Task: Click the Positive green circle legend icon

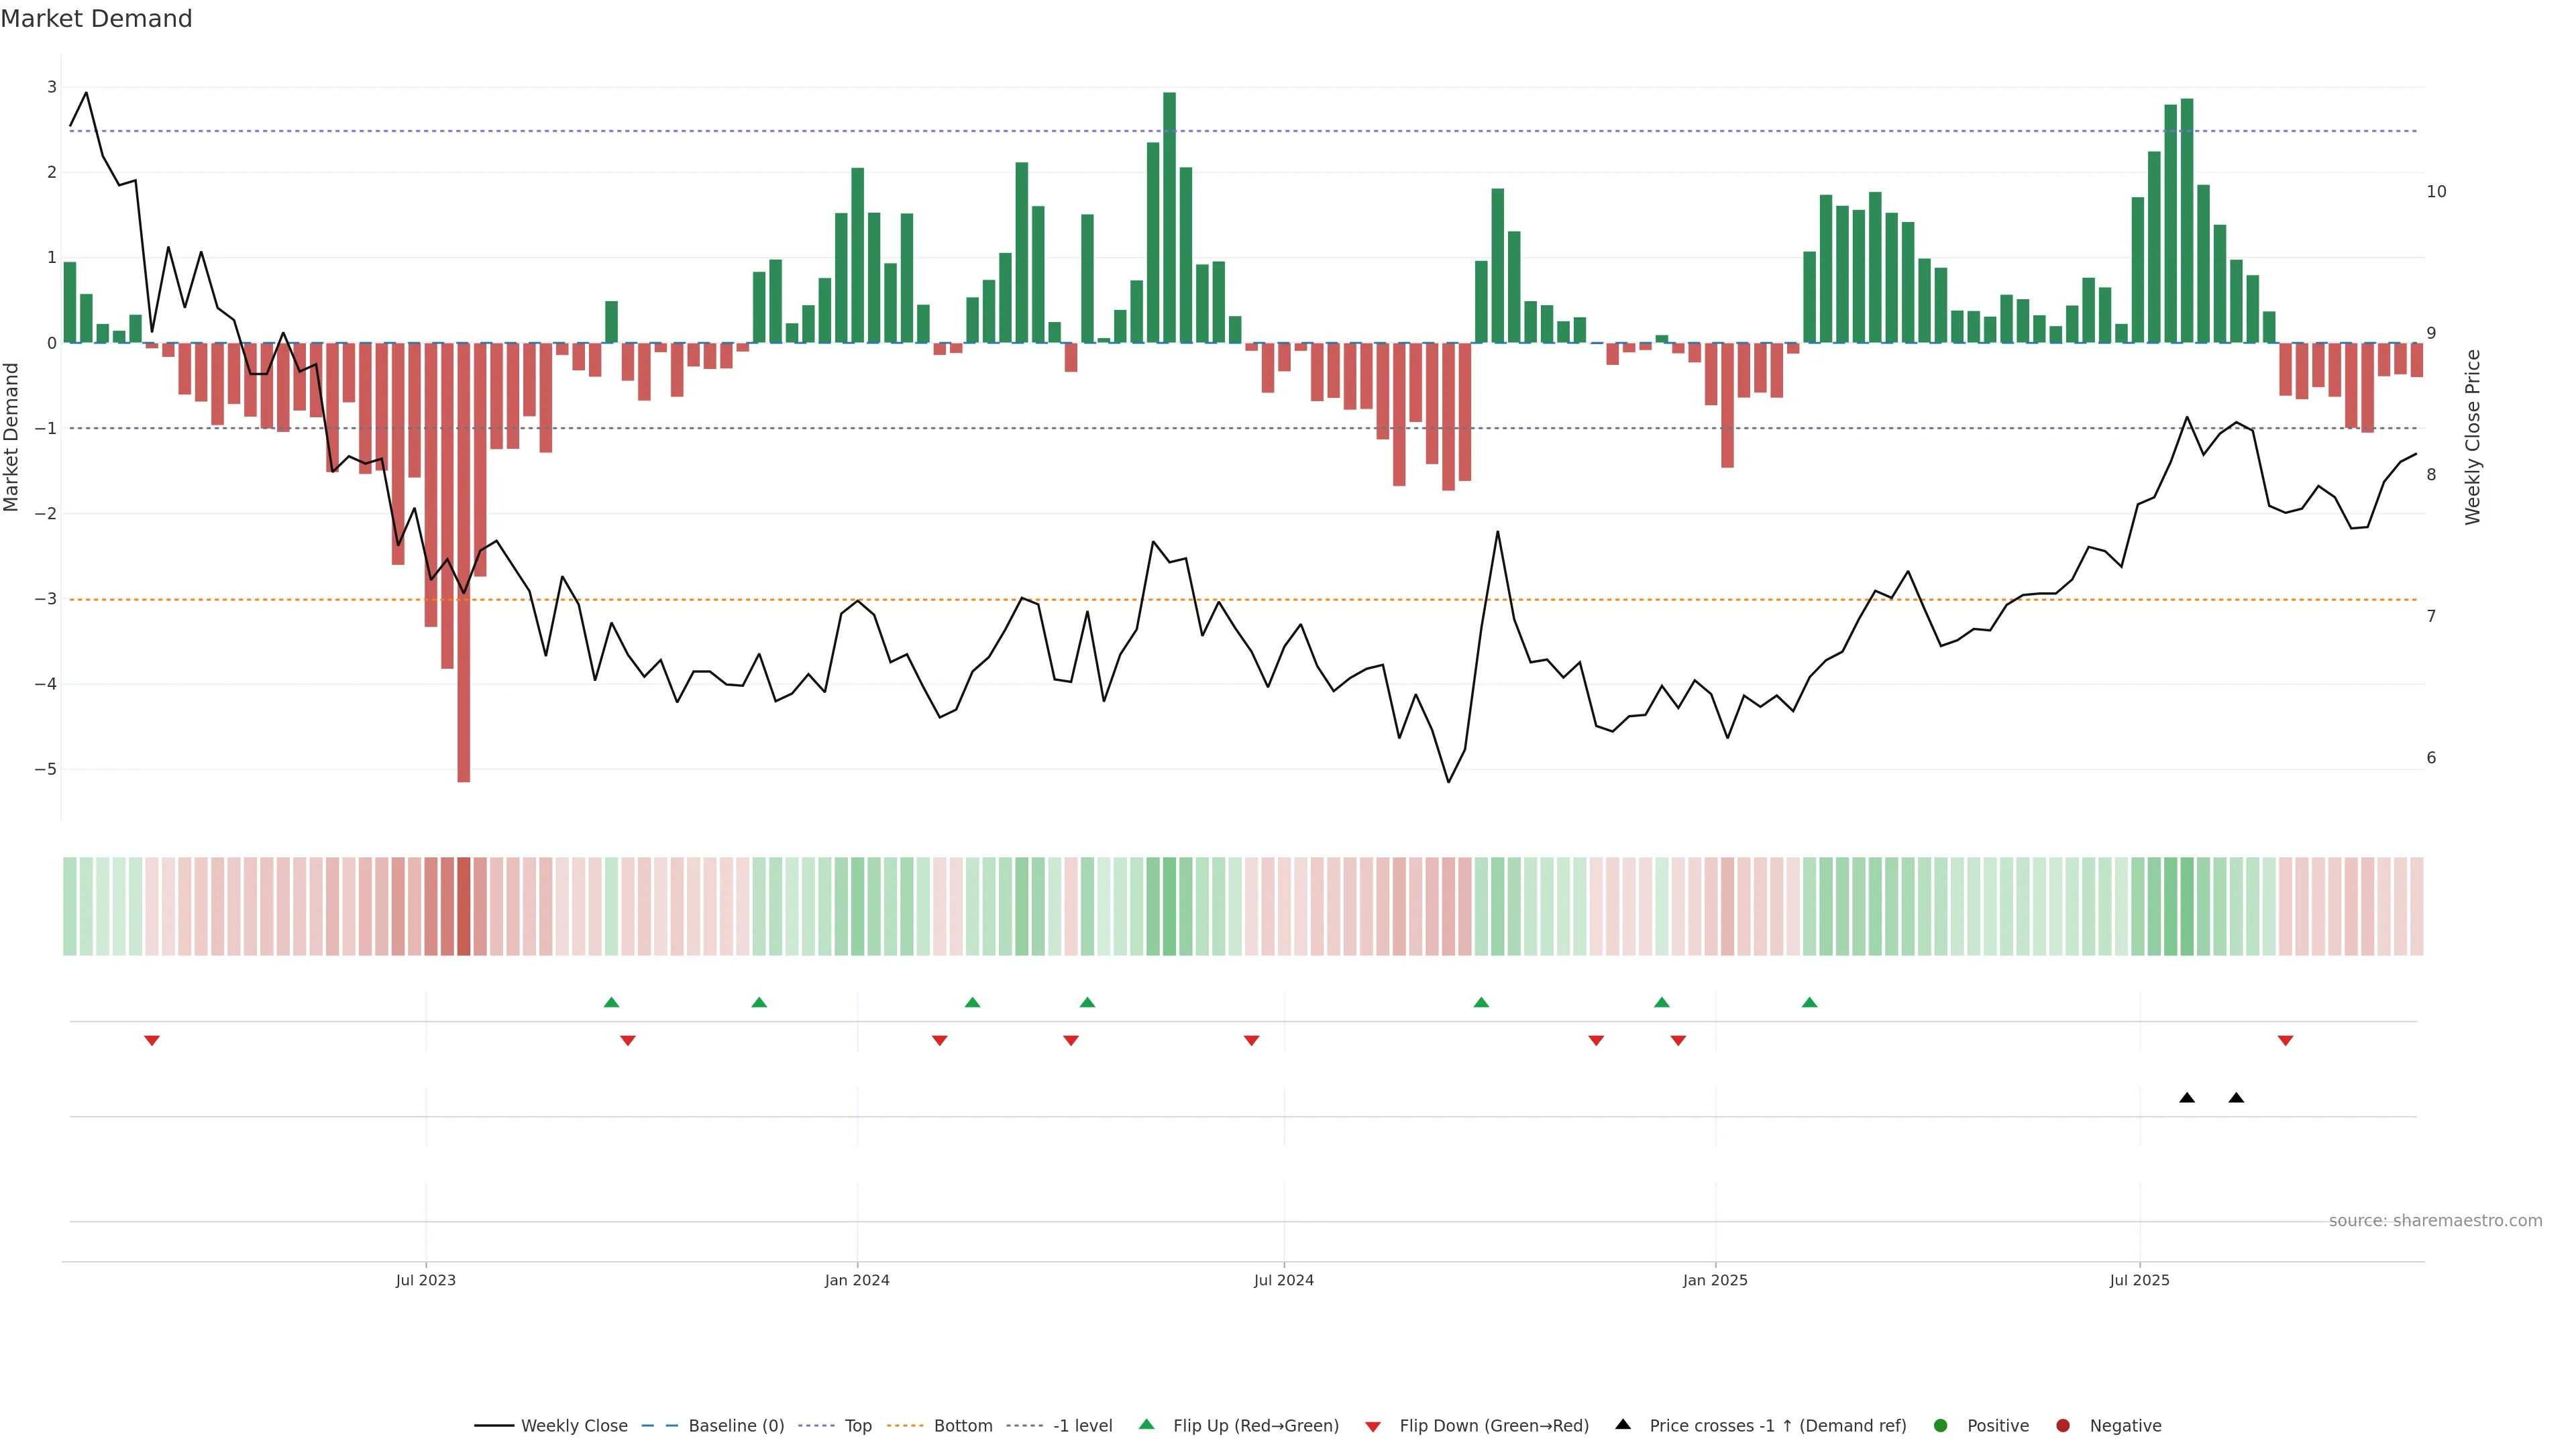Action: (x=1941, y=1425)
